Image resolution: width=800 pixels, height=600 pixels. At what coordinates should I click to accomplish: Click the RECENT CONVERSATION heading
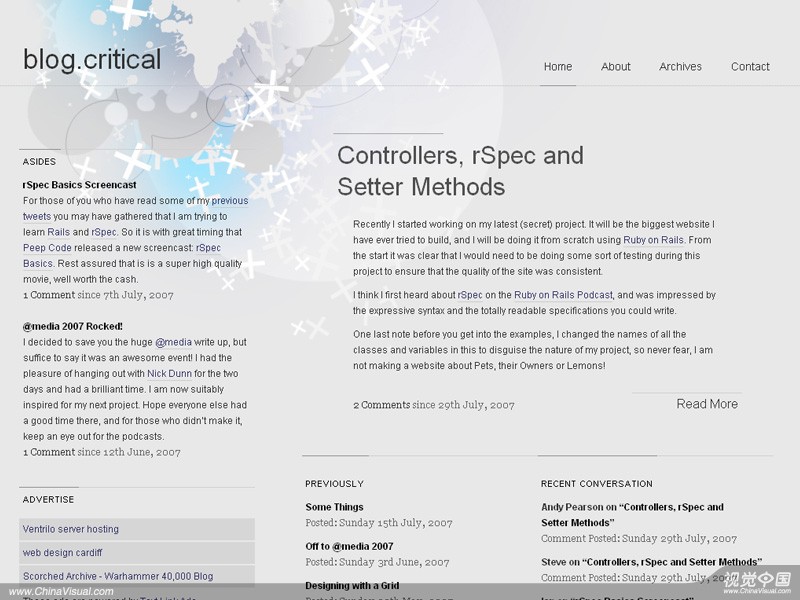coord(596,484)
